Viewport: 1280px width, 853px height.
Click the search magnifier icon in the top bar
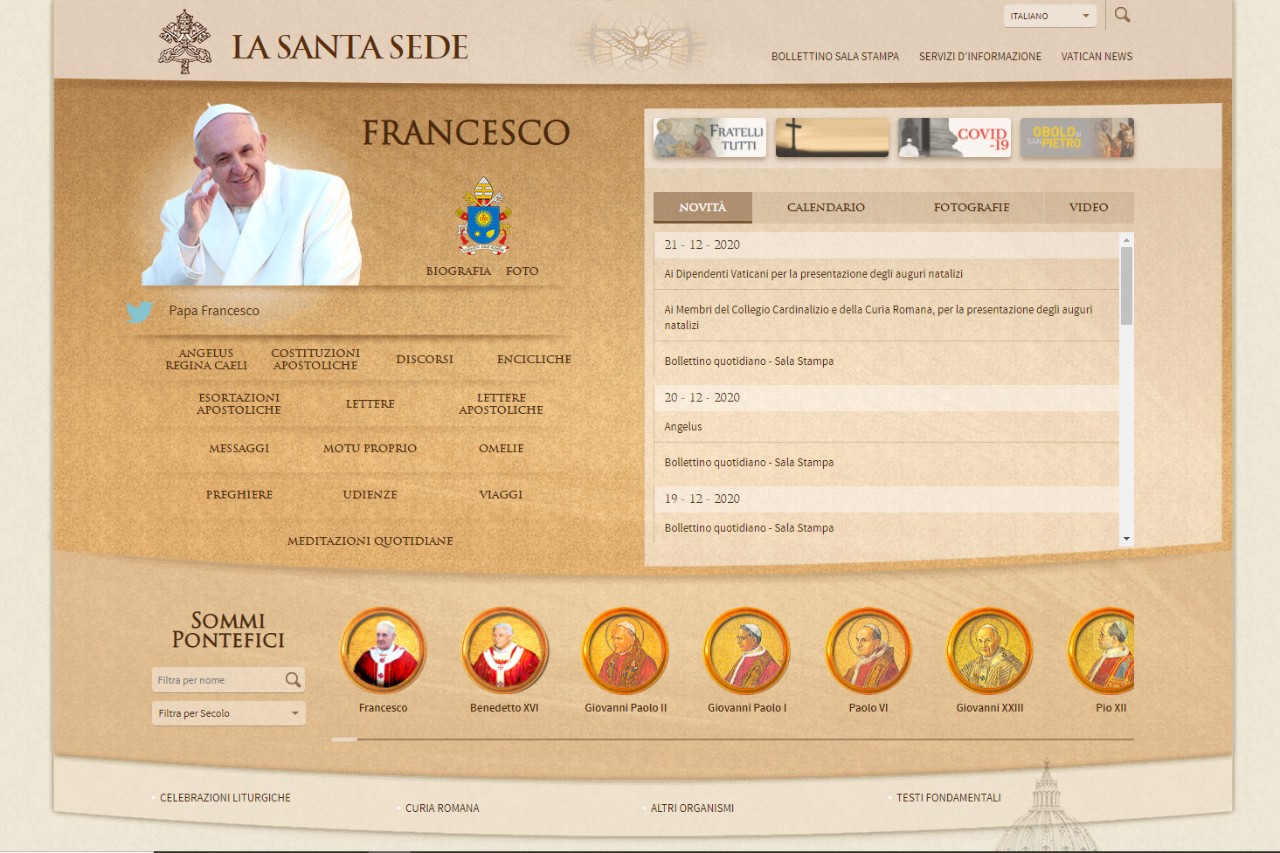click(x=1121, y=15)
